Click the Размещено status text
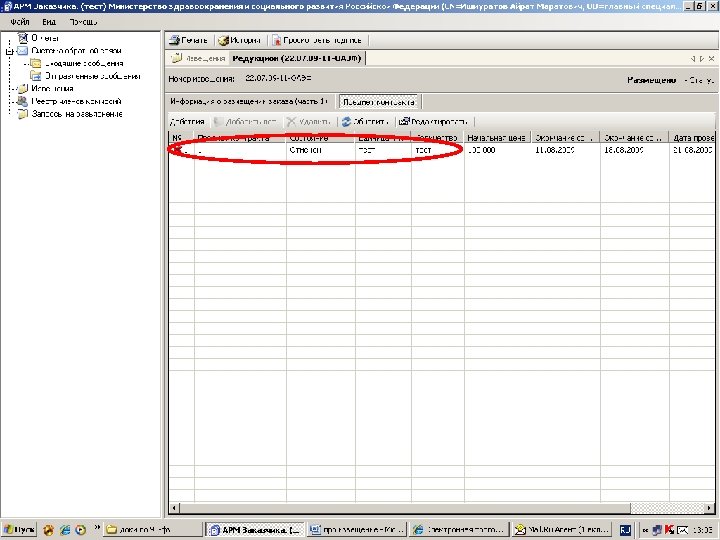This screenshot has height=540, width=720. click(651, 80)
